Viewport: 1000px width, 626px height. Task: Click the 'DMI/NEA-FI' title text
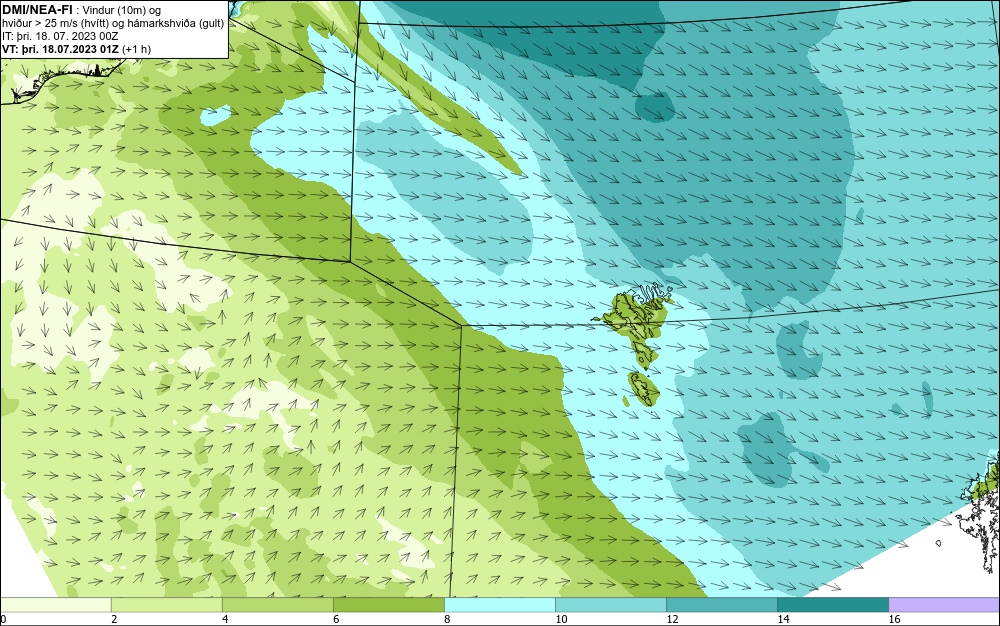37,10
